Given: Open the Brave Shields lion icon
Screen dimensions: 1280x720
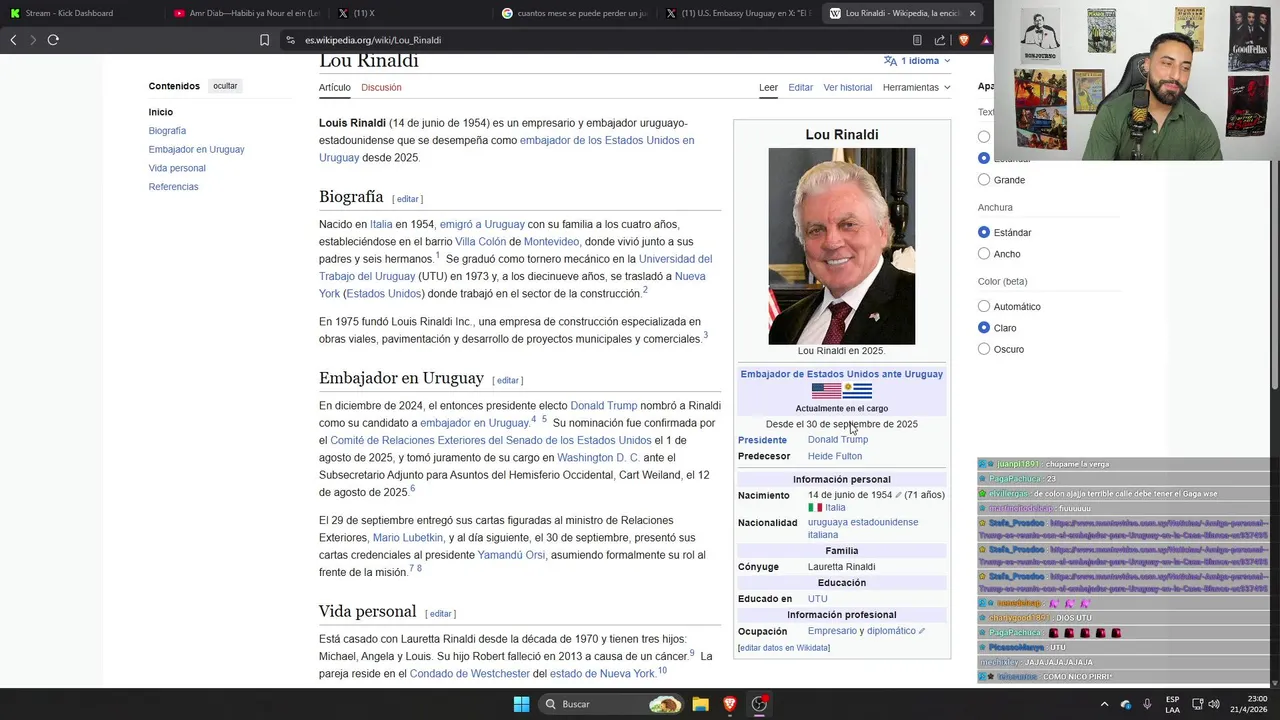Looking at the screenshot, I should 964,40.
